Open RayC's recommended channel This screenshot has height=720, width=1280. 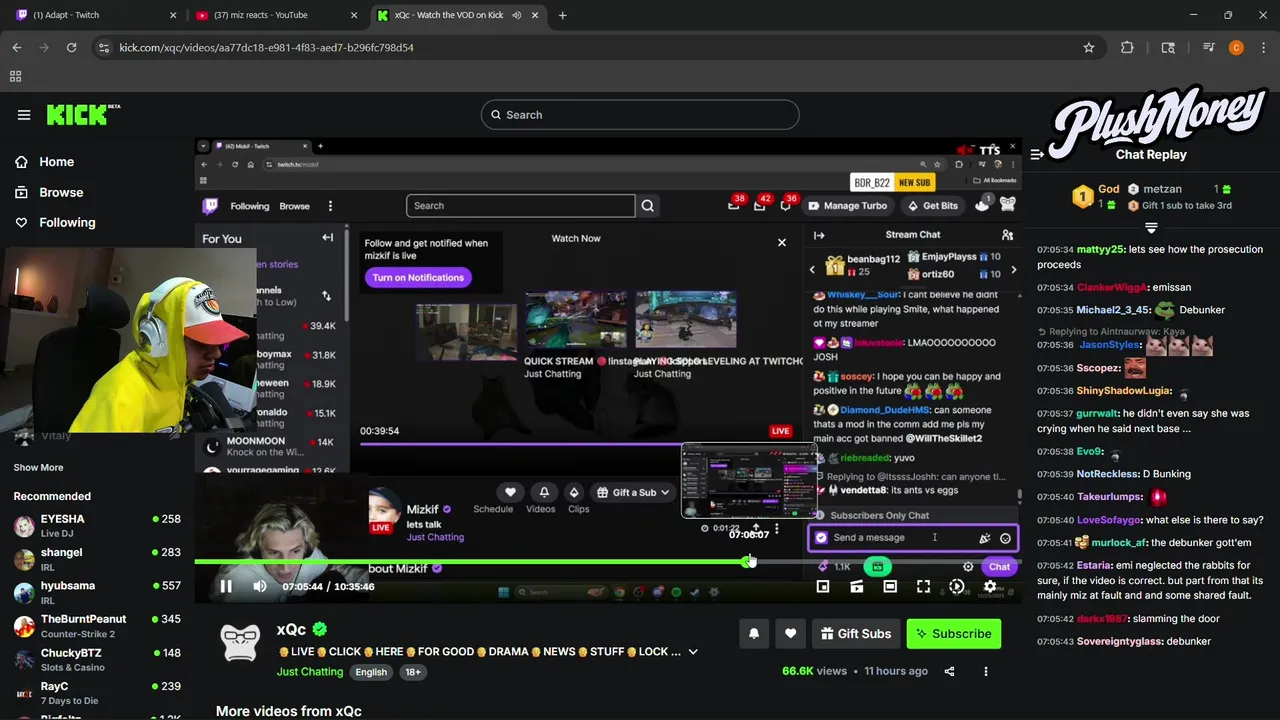point(97,693)
